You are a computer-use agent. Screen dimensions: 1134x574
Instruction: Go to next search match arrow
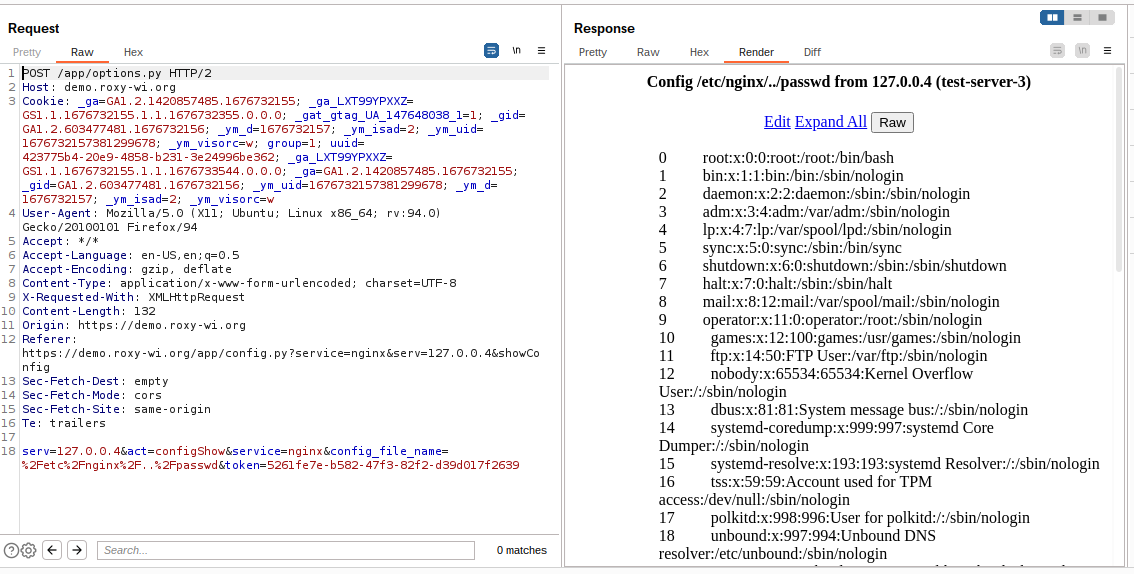(77, 550)
